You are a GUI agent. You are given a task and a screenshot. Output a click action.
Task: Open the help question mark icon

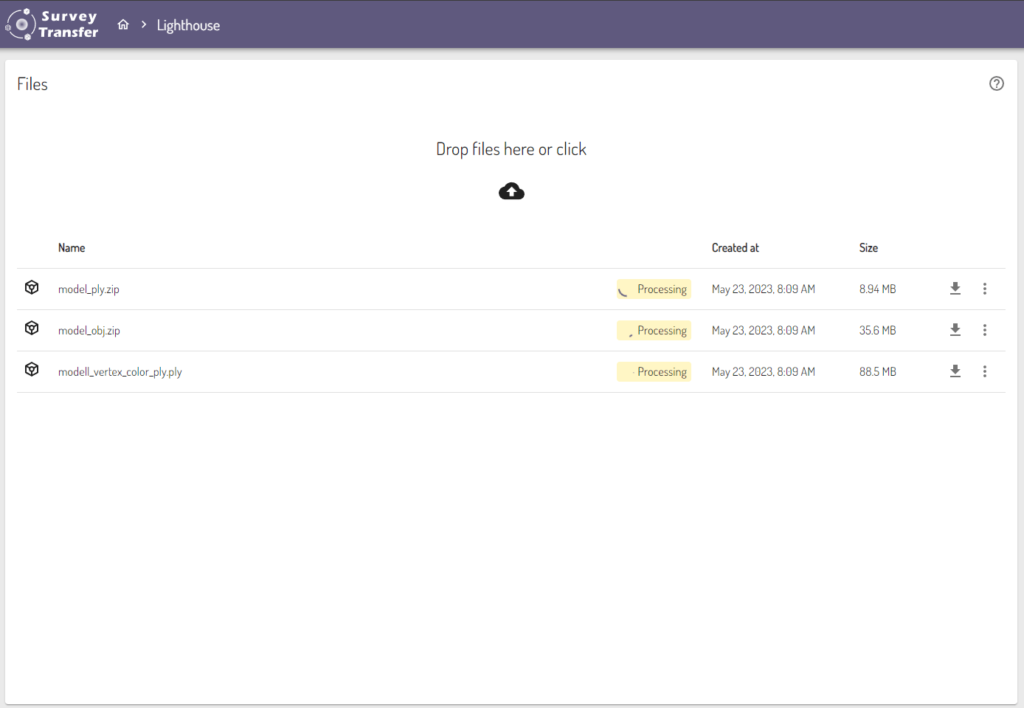click(996, 84)
